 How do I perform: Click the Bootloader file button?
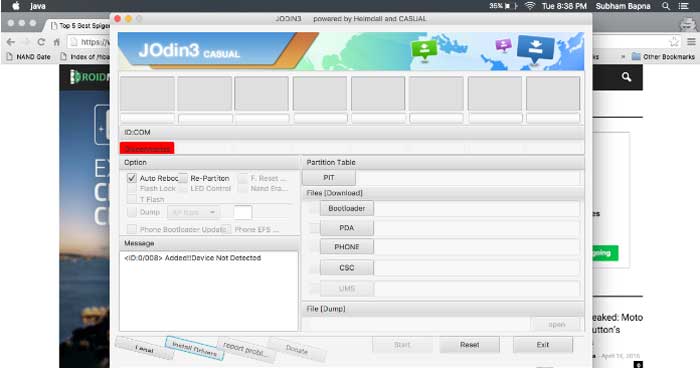click(346, 208)
